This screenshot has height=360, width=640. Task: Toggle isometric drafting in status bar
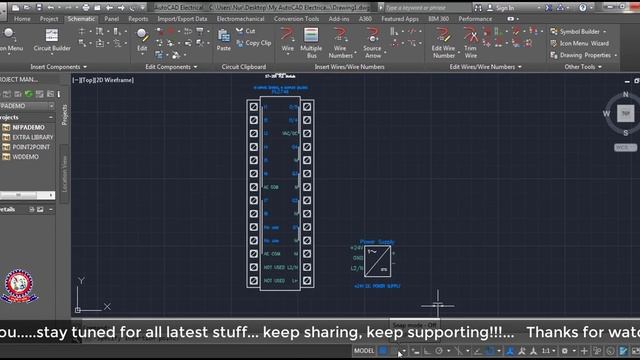click(459, 351)
